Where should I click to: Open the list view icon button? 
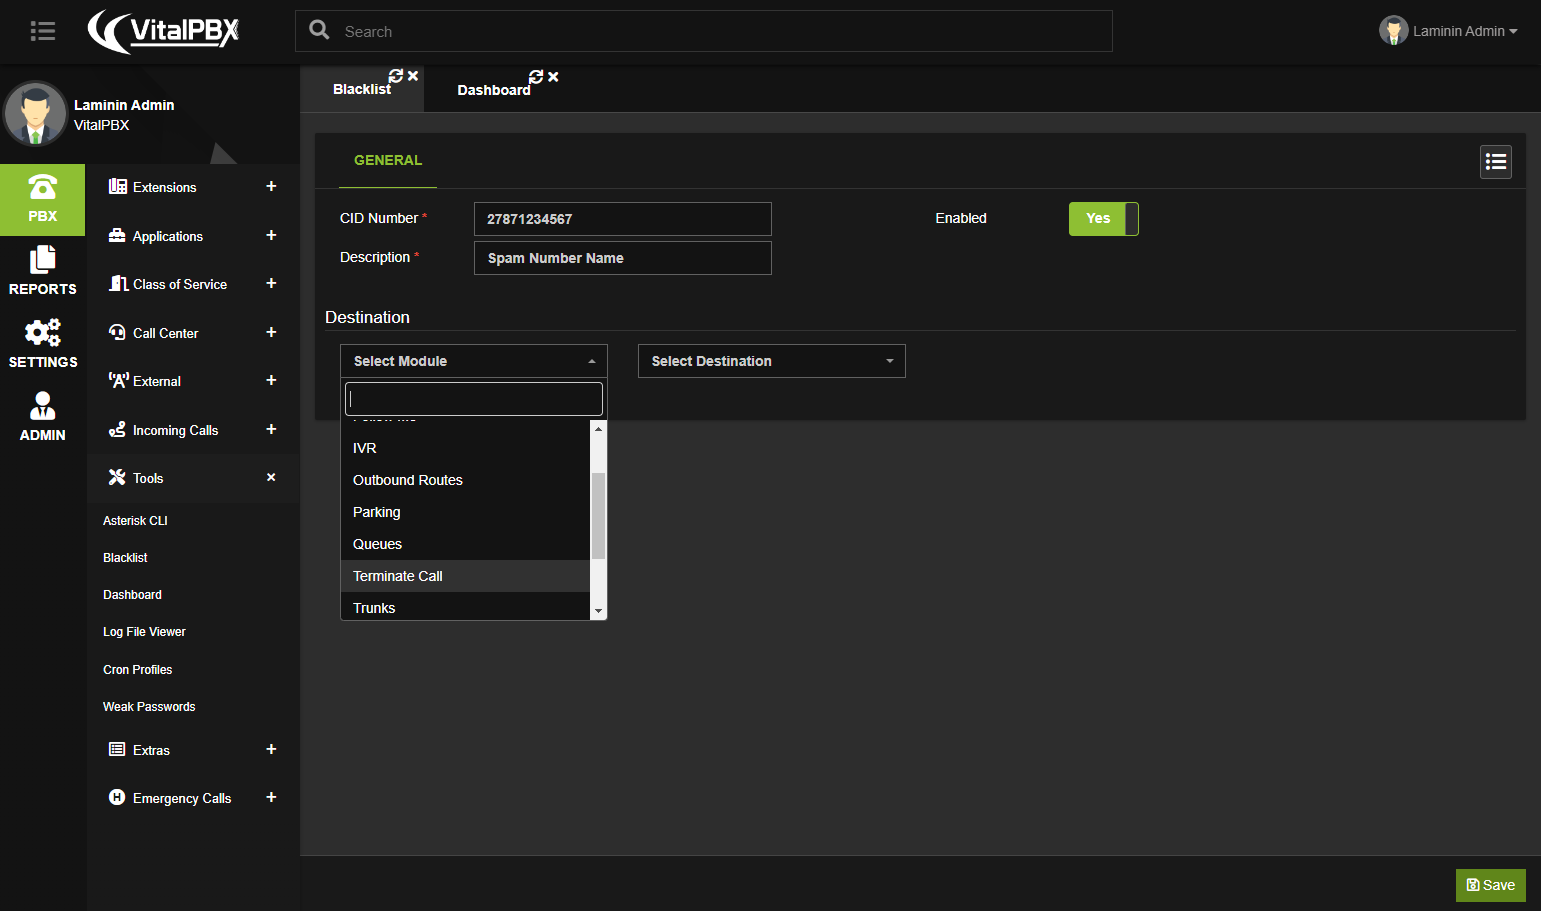(1496, 162)
